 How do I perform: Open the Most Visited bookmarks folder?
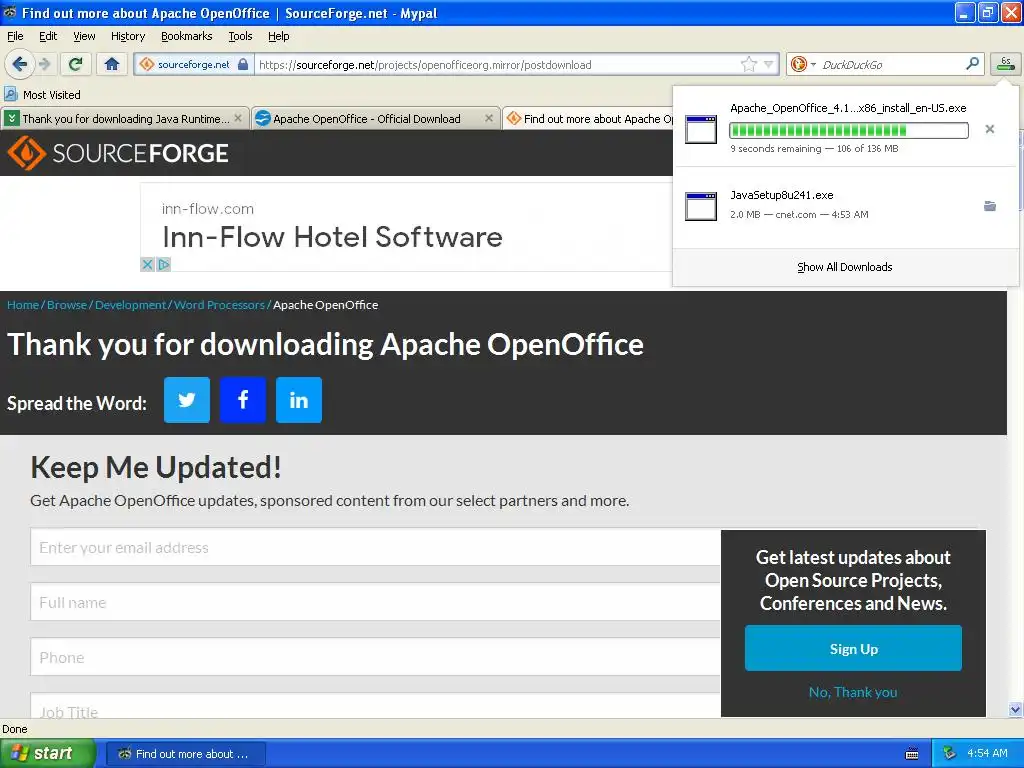click(x=42, y=95)
